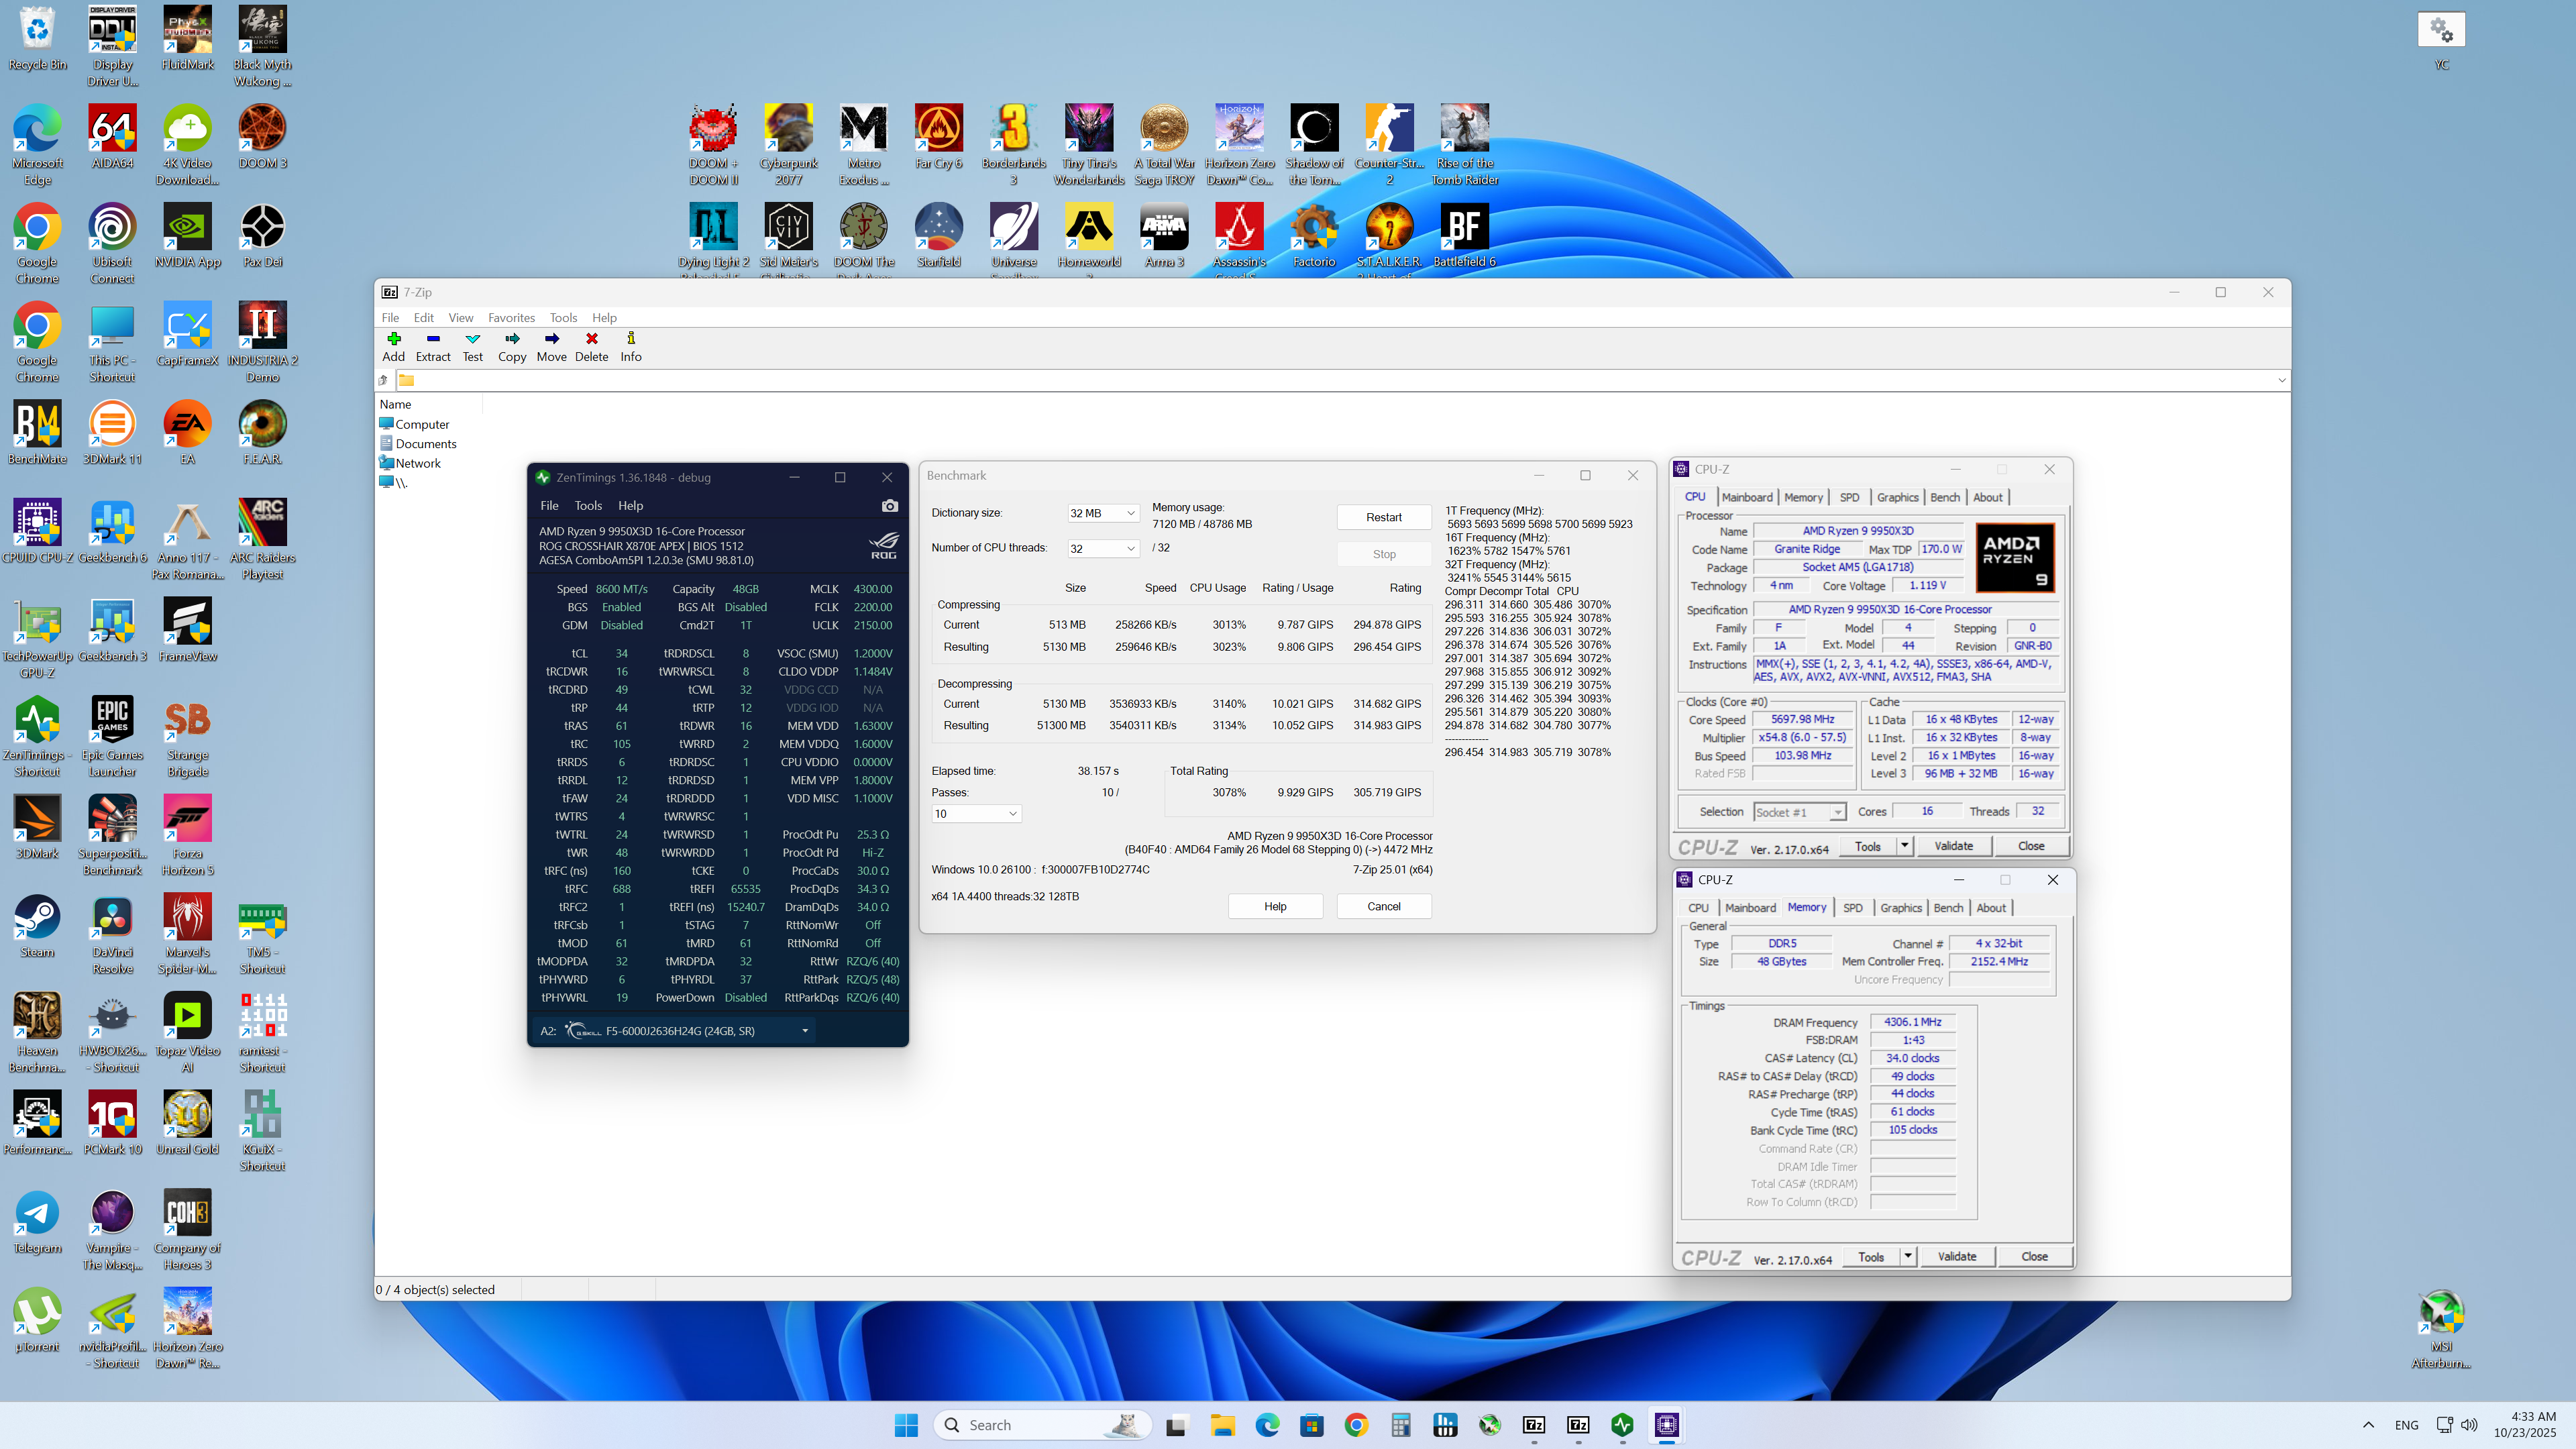Click ZenTimings icon in taskbar
The height and width of the screenshot is (1449, 2576).
pyautogui.click(x=1622, y=1425)
